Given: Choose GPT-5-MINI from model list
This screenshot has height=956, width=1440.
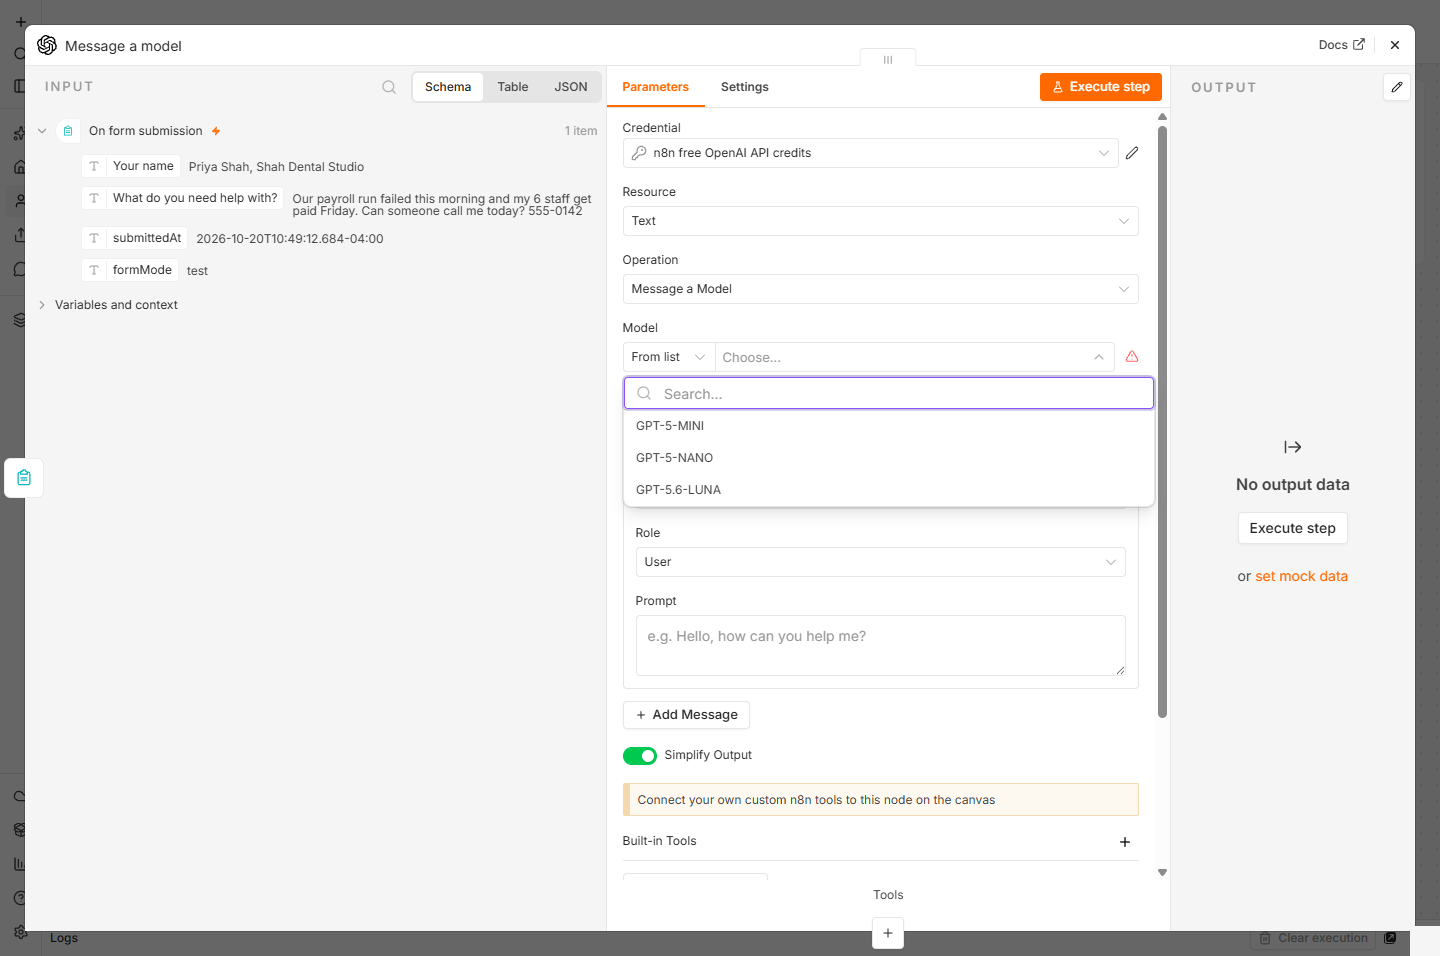Looking at the screenshot, I should pyautogui.click(x=888, y=426).
